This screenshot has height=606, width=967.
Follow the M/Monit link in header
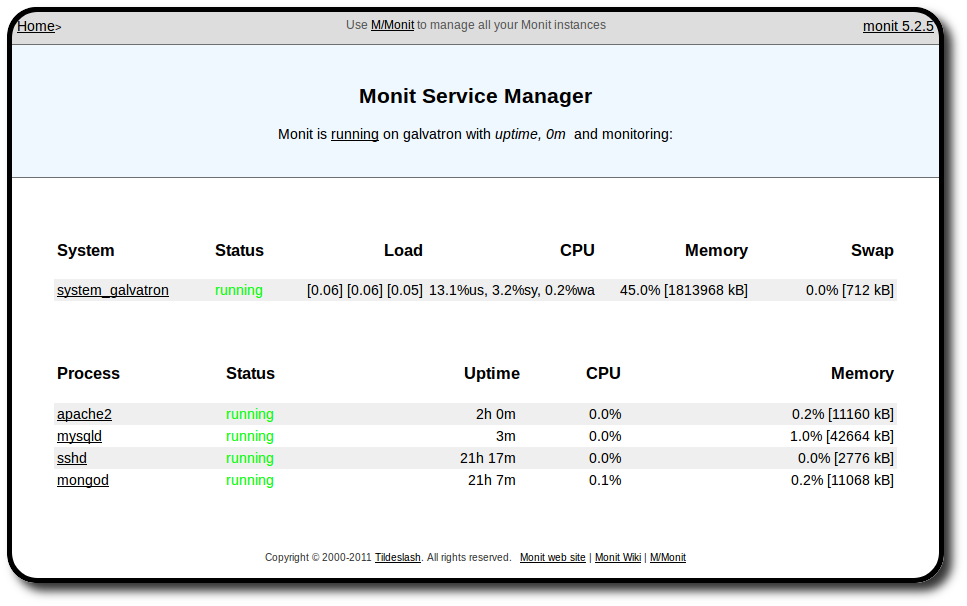coord(392,25)
